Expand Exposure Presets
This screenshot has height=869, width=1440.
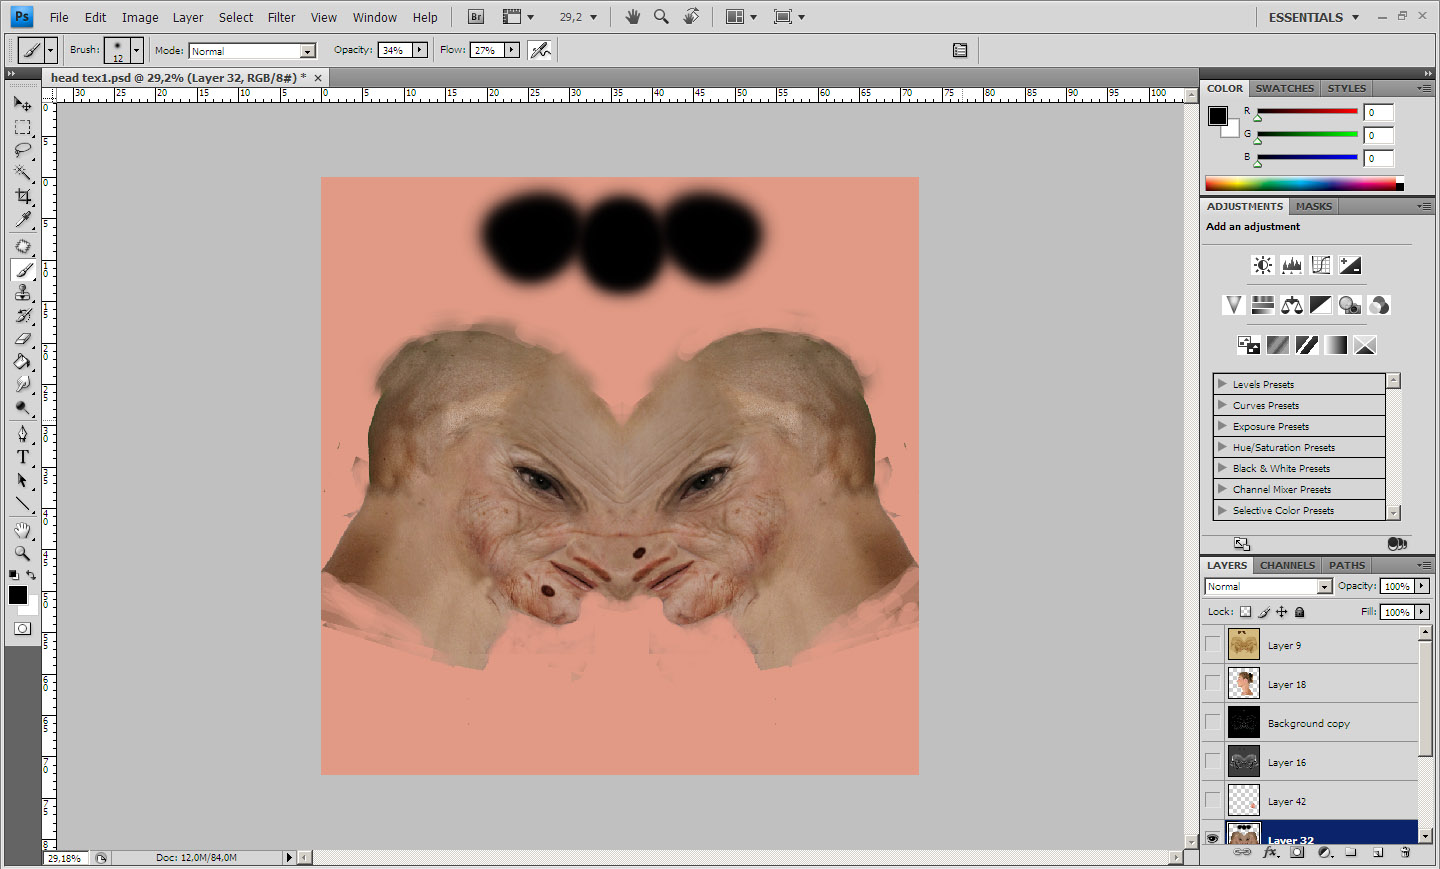[x=1222, y=426]
